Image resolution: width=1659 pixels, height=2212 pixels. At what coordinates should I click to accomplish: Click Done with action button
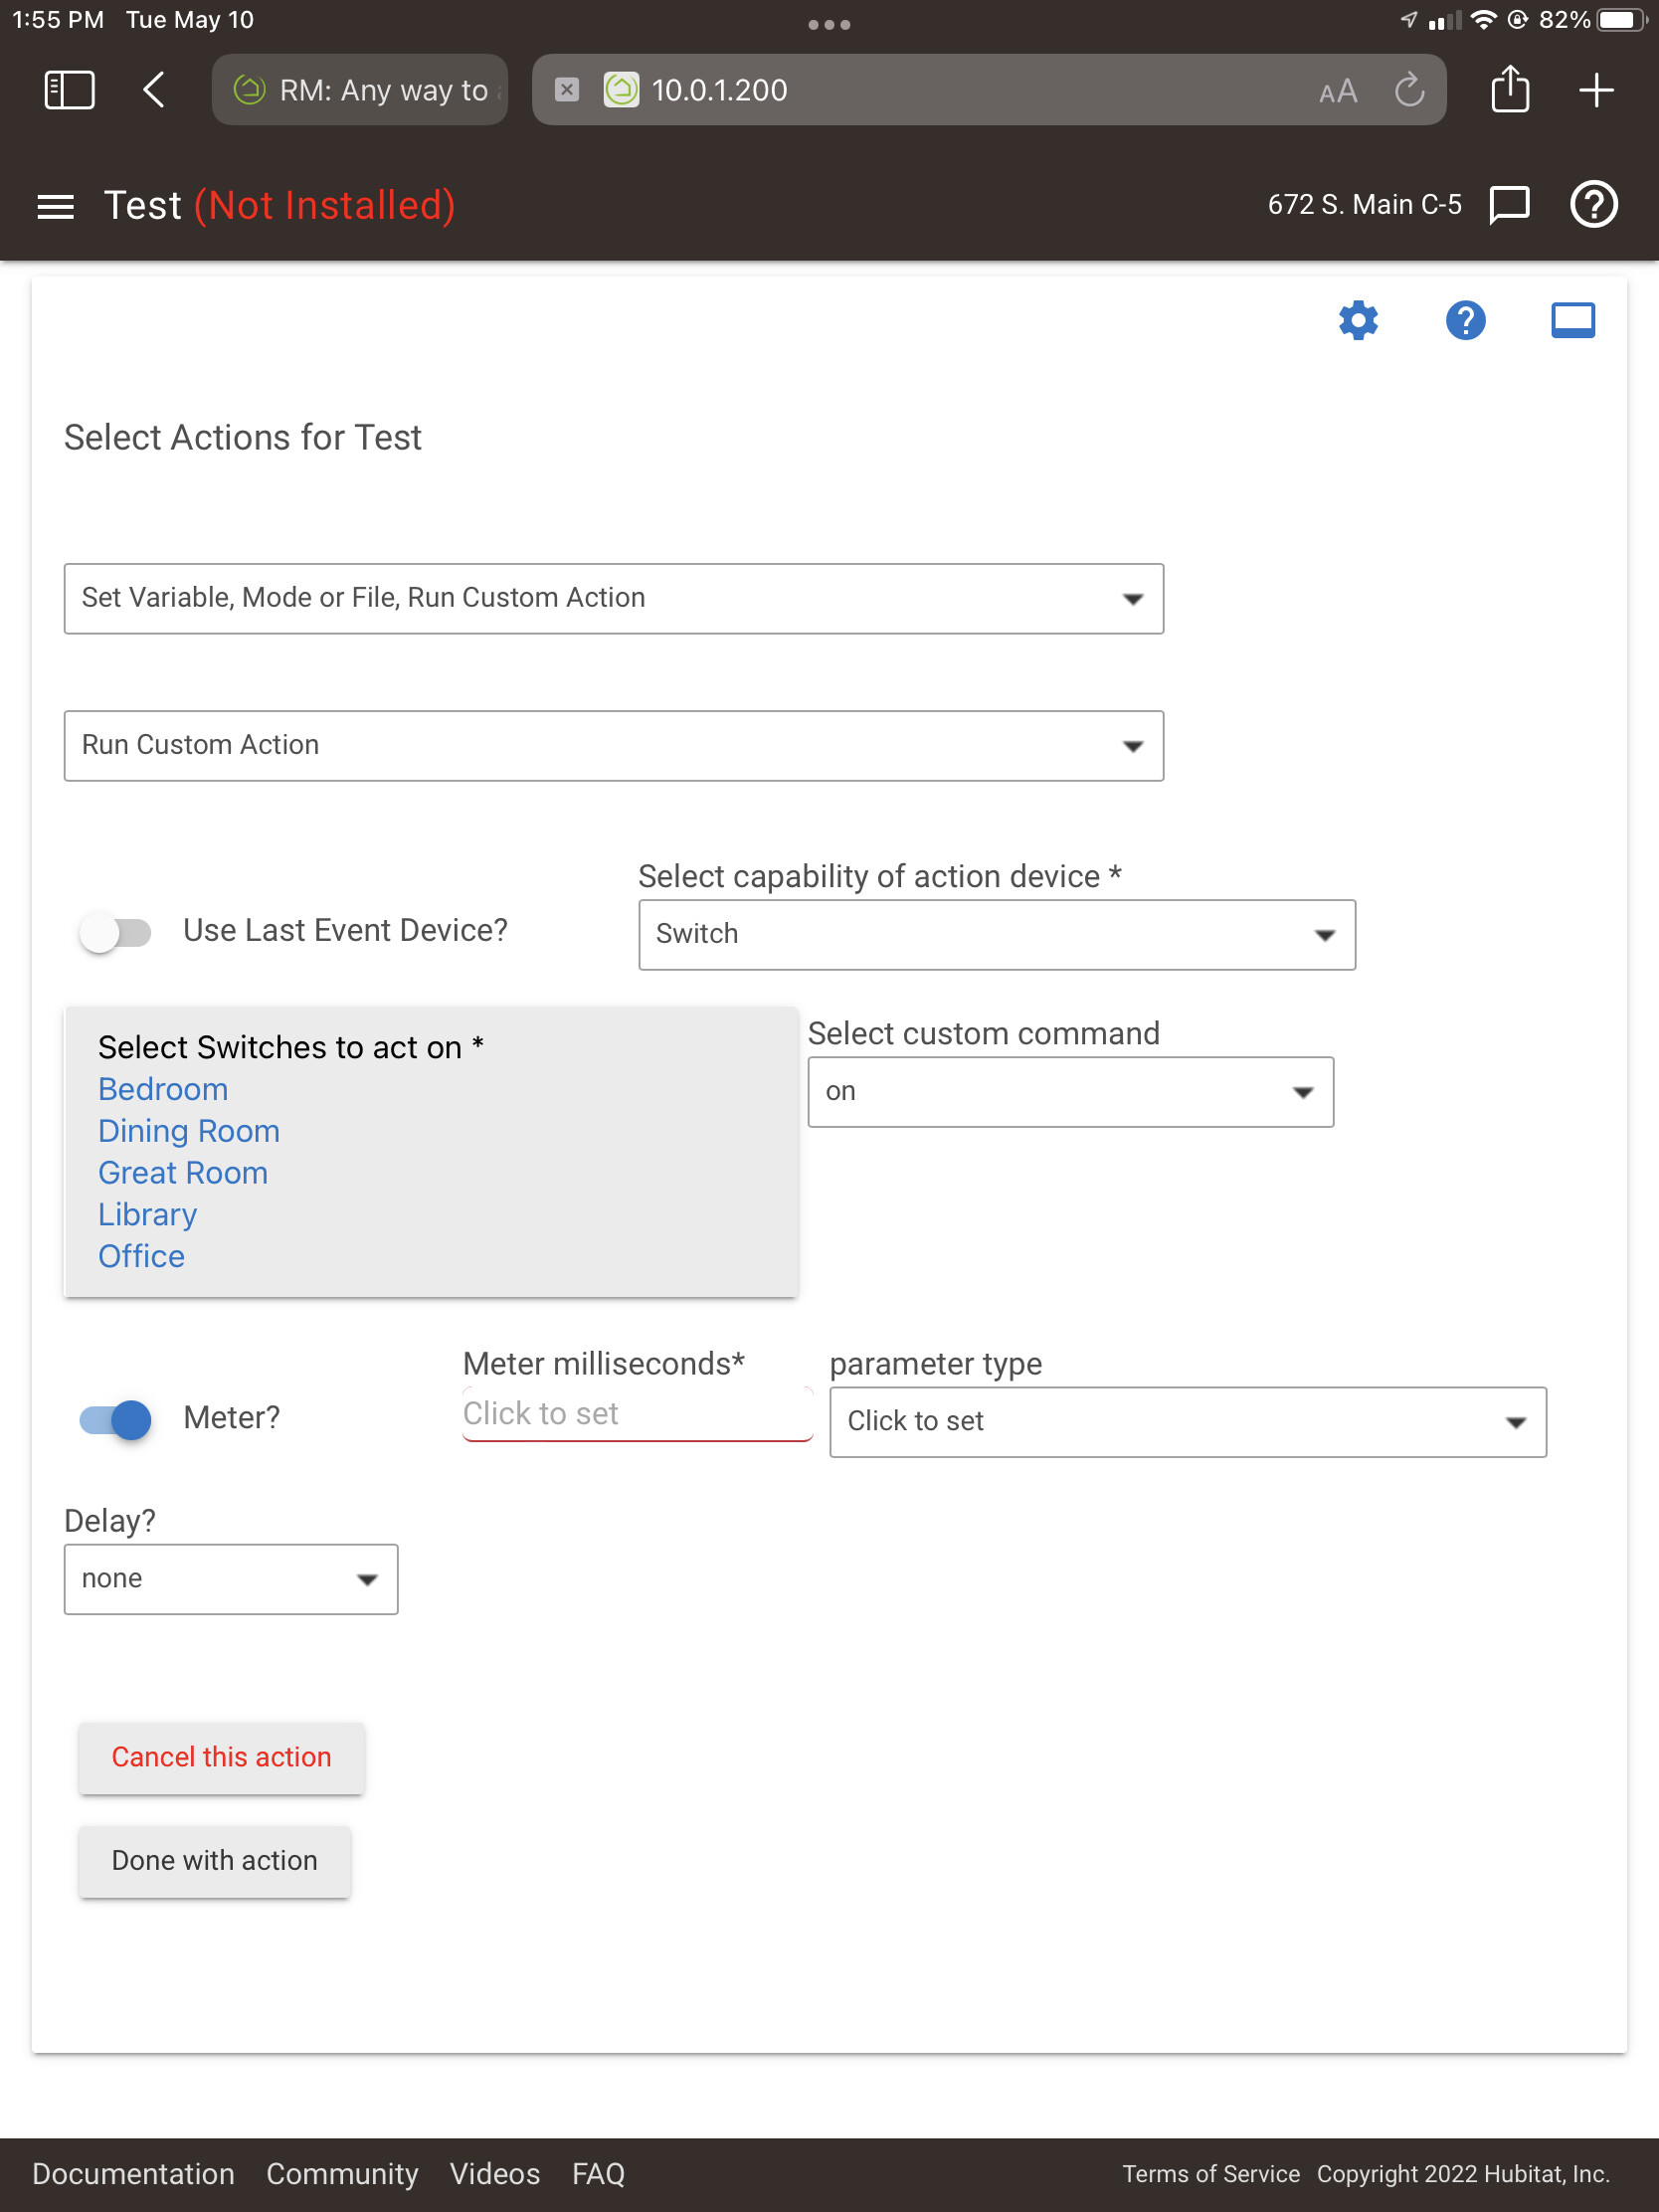click(214, 1861)
